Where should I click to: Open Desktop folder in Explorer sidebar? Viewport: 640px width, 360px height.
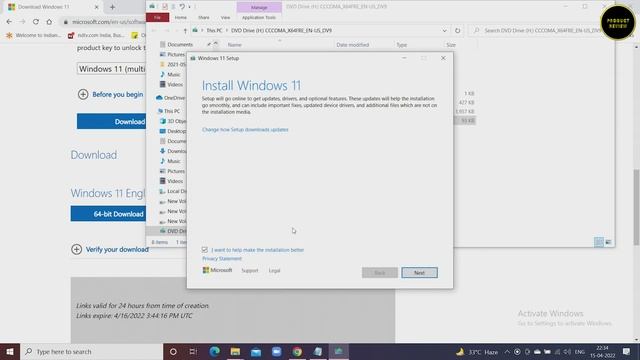pos(173,131)
